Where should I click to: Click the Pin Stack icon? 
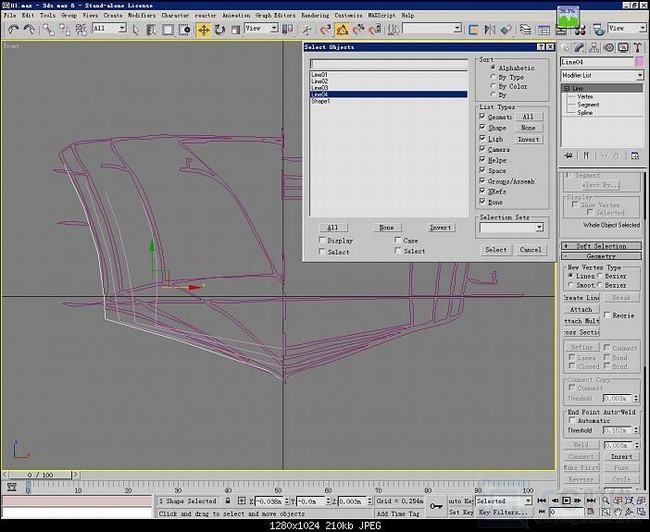tap(568, 155)
